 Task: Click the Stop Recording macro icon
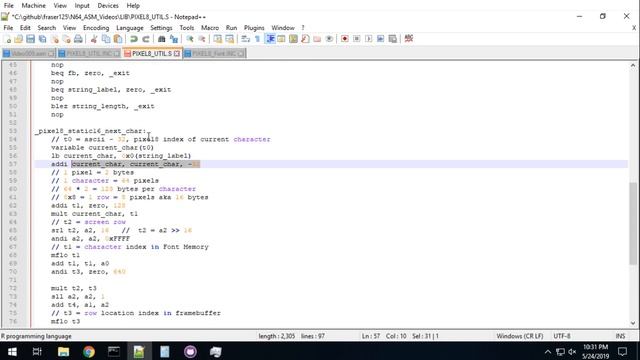(357, 39)
